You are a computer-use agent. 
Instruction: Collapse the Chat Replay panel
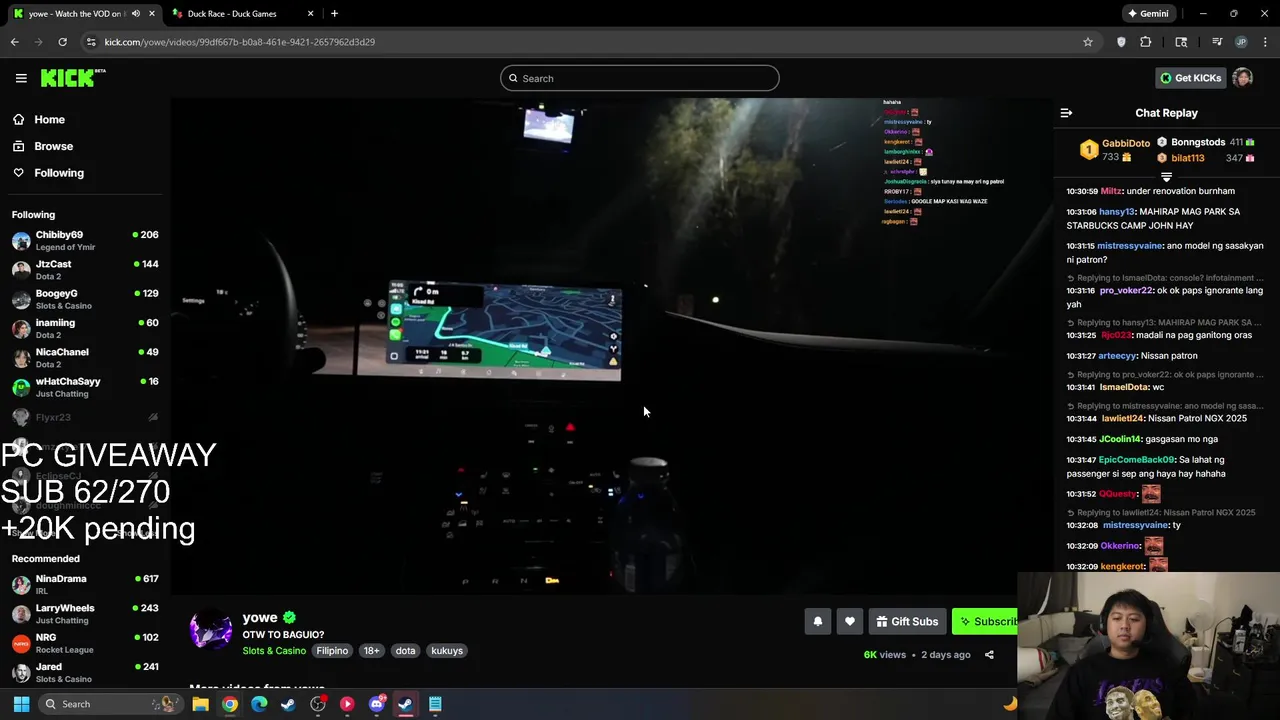tap(1066, 113)
